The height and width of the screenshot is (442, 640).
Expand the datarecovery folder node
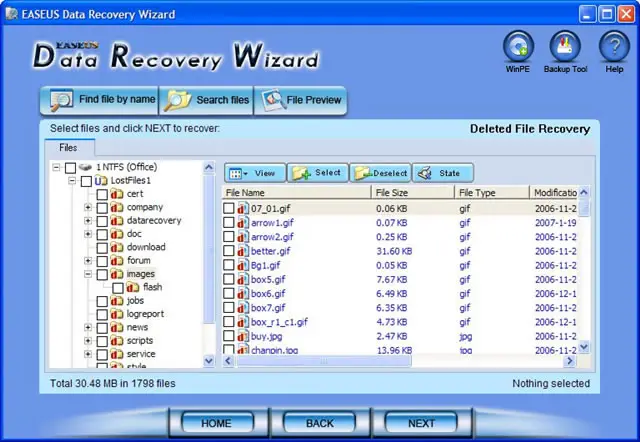point(88,221)
